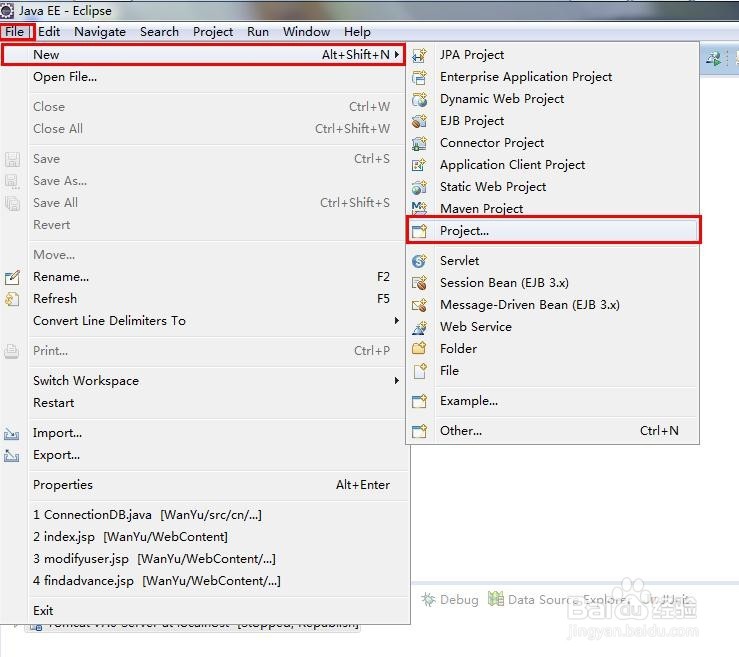Choose Static Web Project entry
Image resolution: width=739 pixels, height=657 pixels.
point(552,187)
